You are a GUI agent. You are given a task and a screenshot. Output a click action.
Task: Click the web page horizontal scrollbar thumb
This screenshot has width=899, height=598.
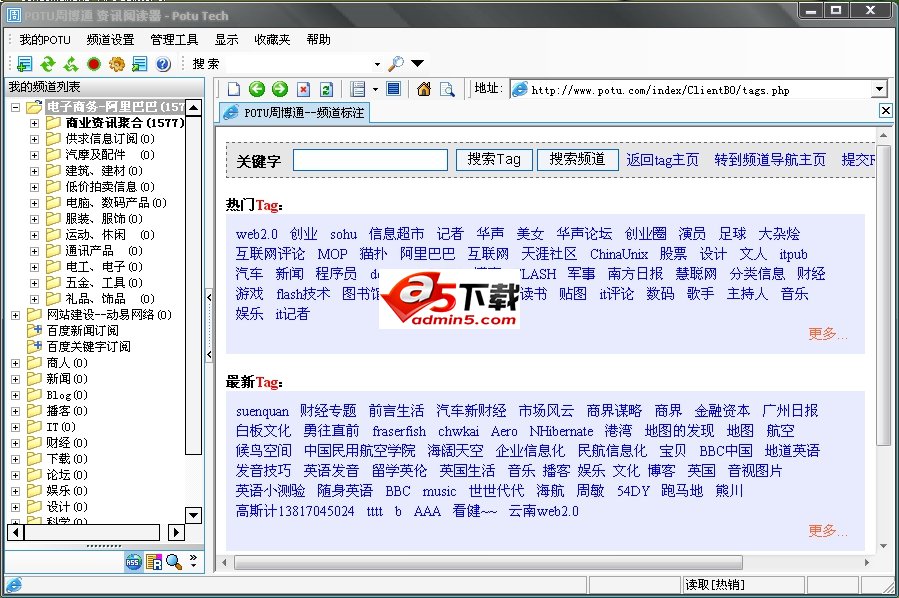point(488,562)
